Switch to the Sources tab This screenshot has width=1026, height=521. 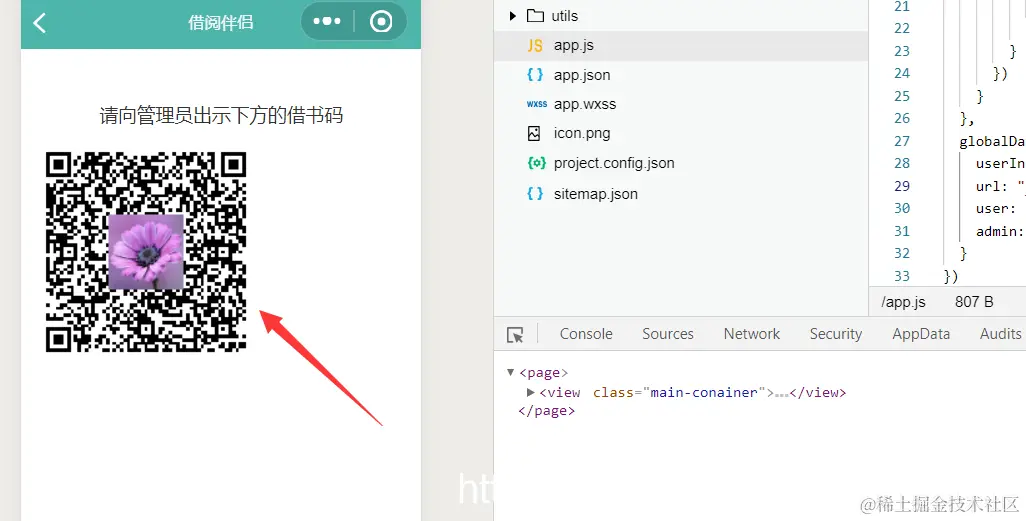coord(667,334)
